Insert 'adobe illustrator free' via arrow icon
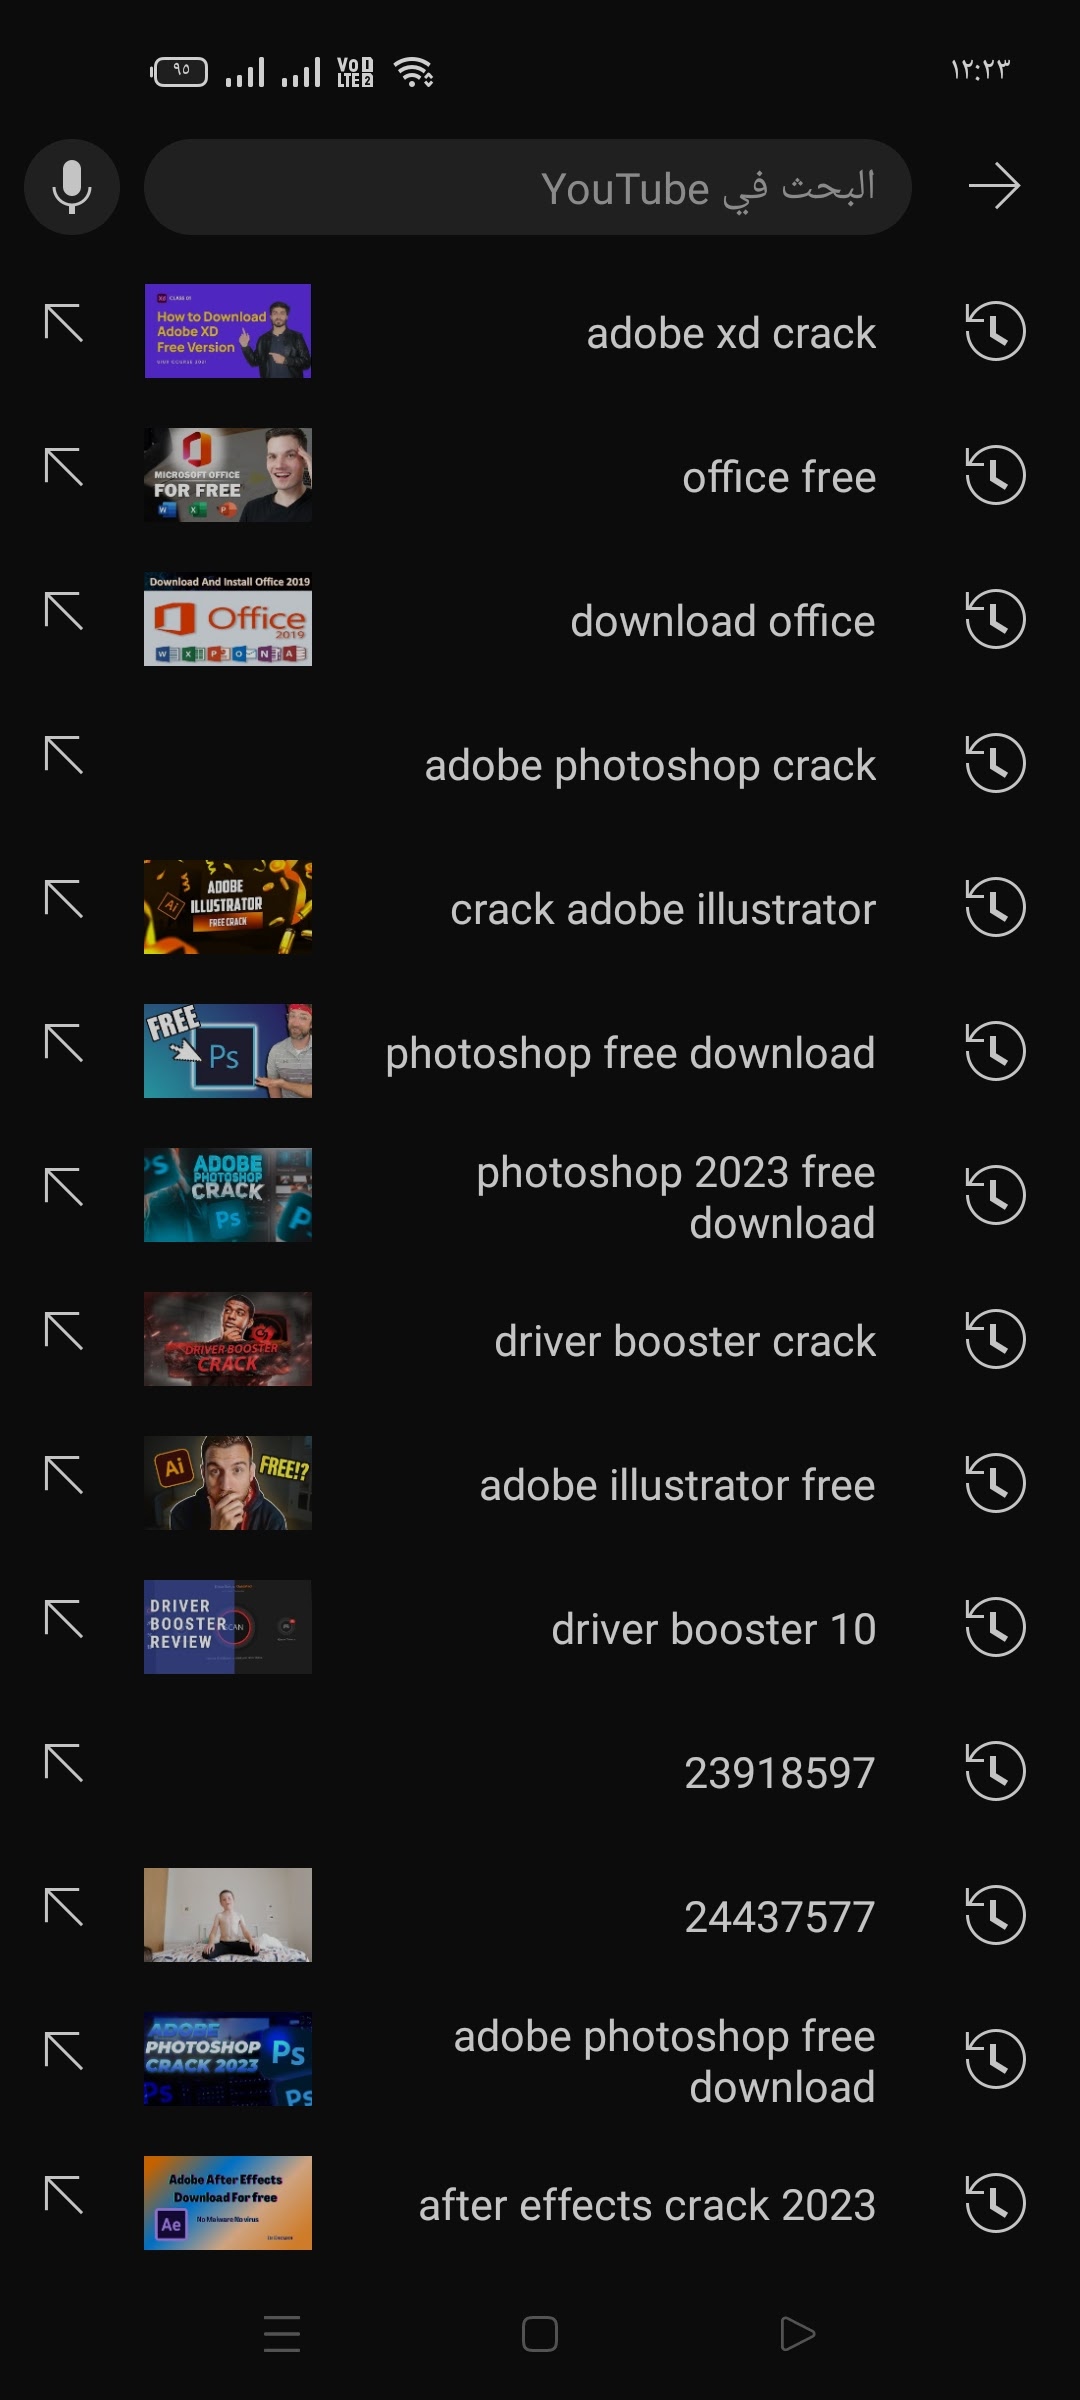 click(x=64, y=1476)
